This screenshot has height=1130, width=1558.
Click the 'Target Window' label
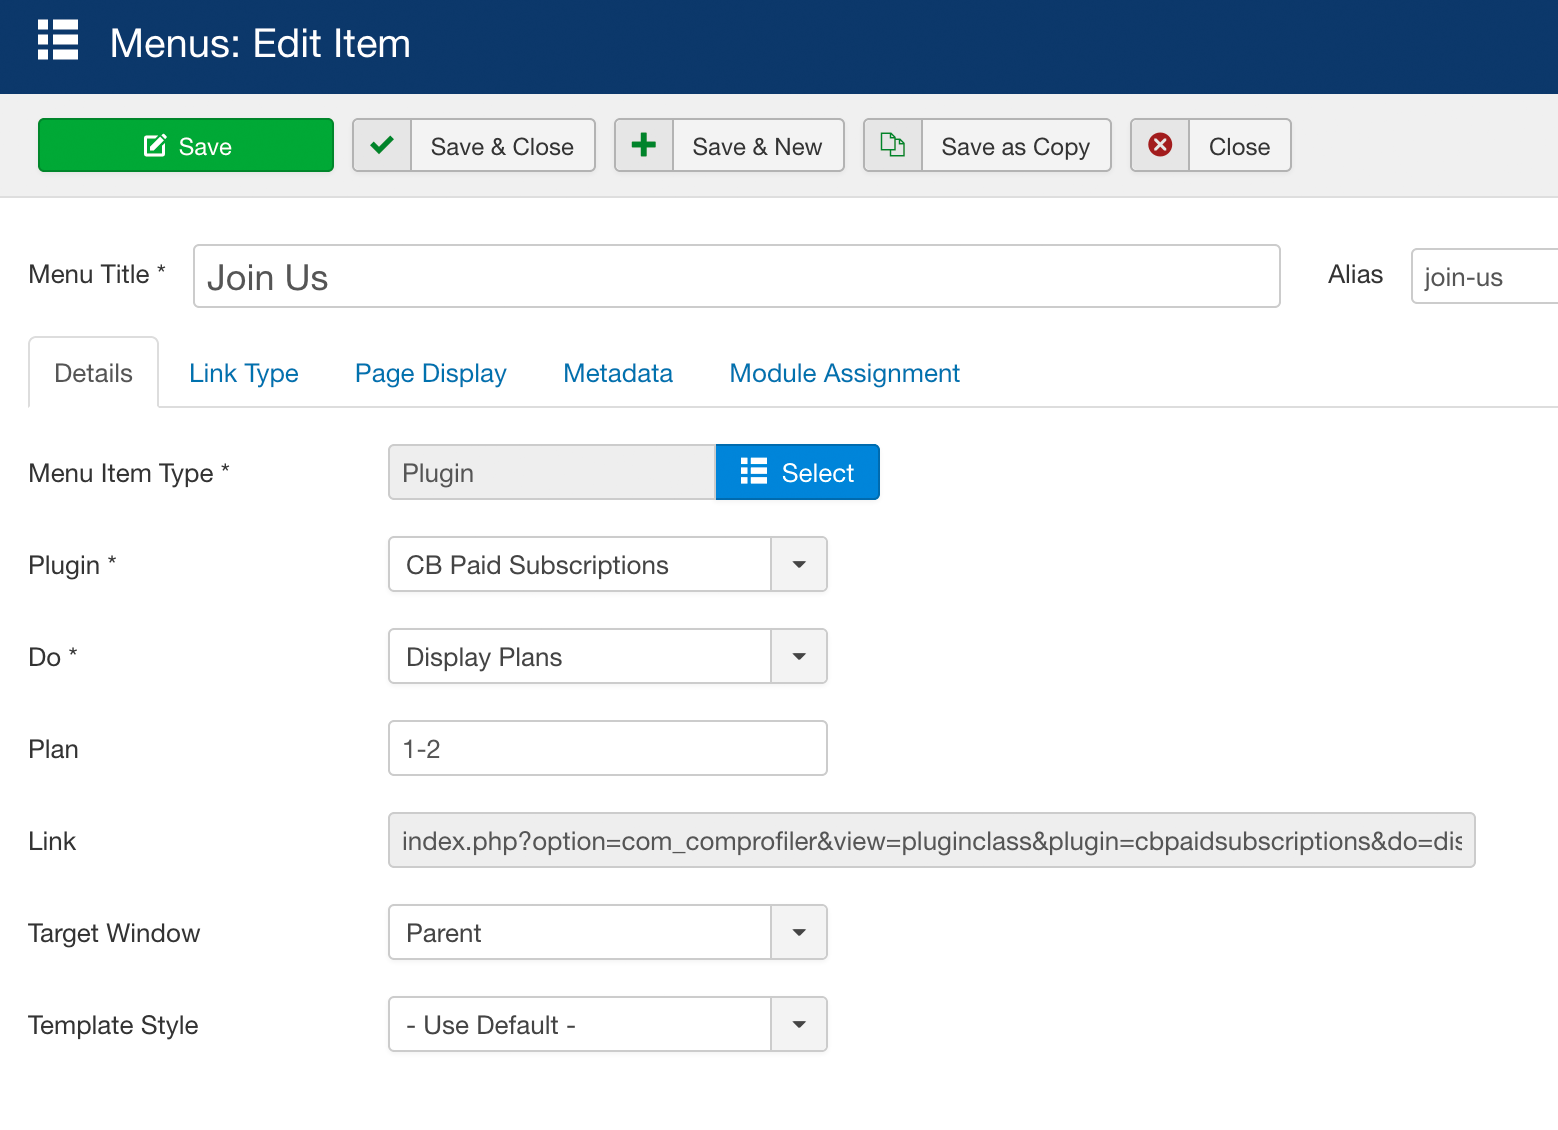pos(114,933)
